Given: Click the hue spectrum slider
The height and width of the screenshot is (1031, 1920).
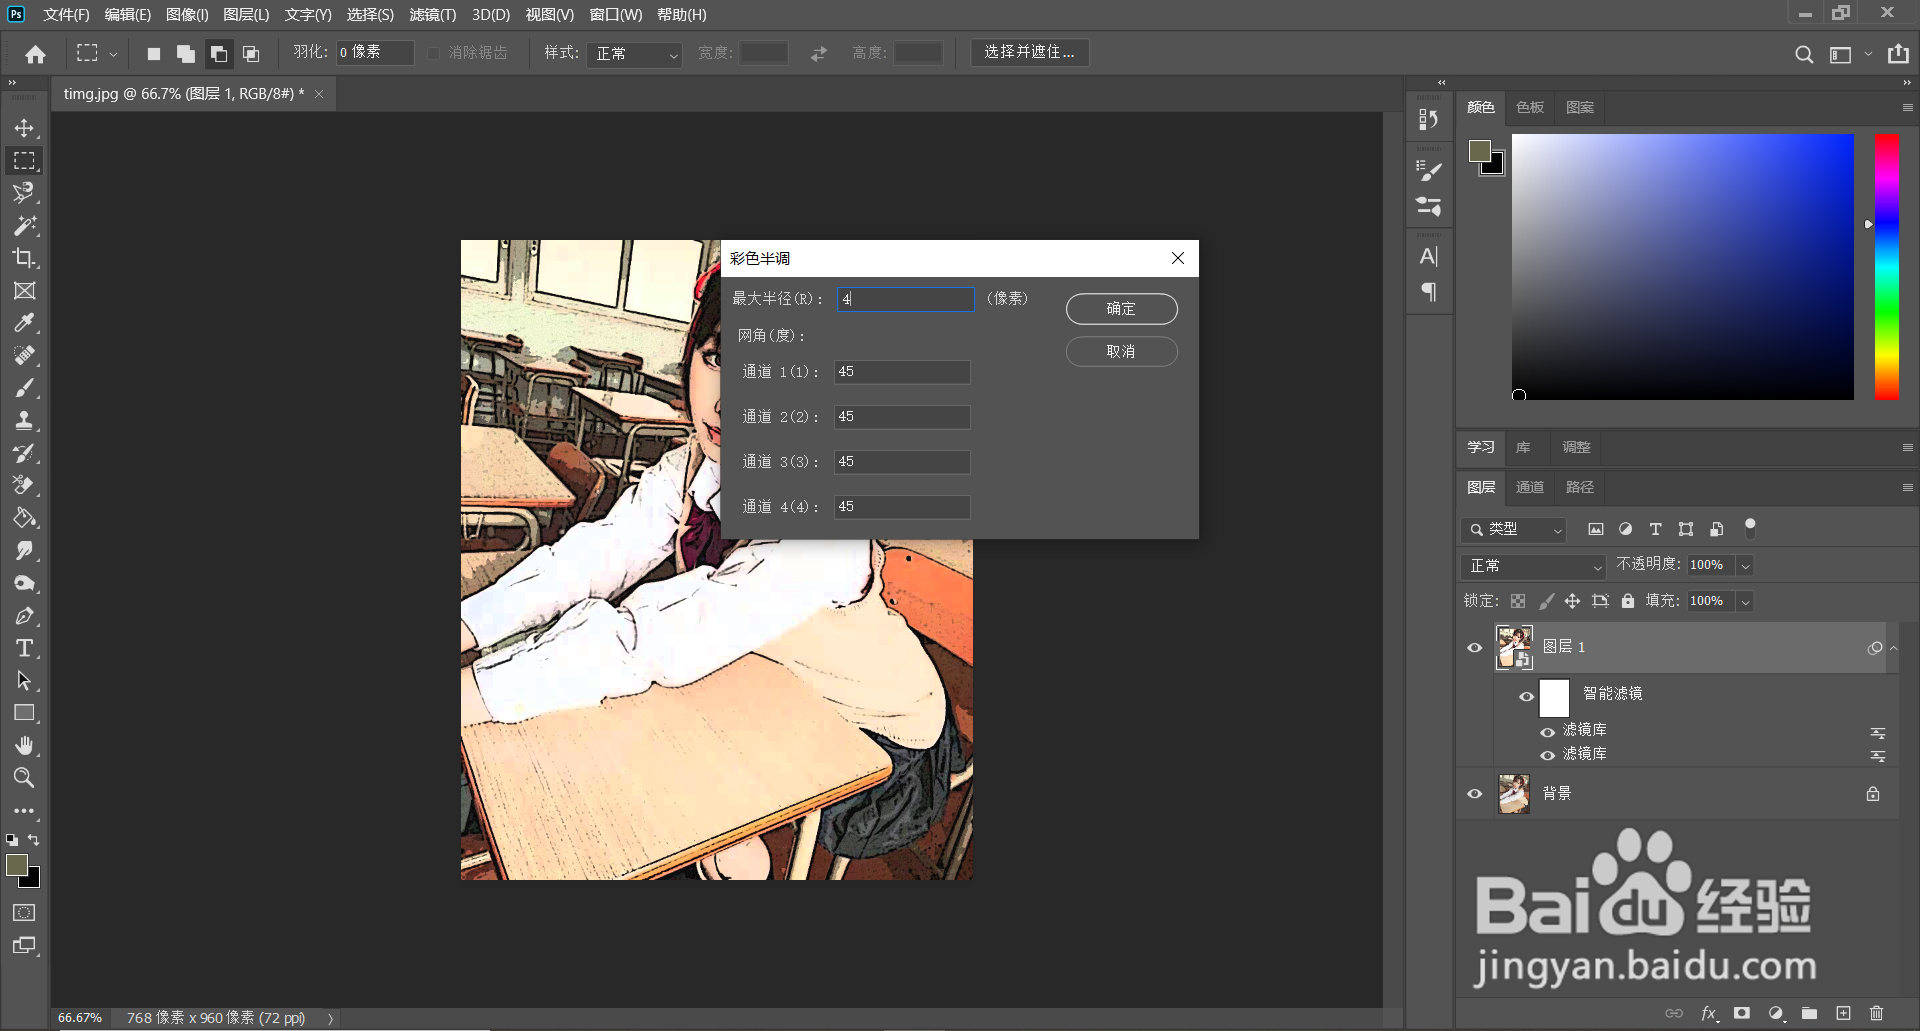Looking at the screenshot, I should pyautogui.click(x=1887, y=267).
